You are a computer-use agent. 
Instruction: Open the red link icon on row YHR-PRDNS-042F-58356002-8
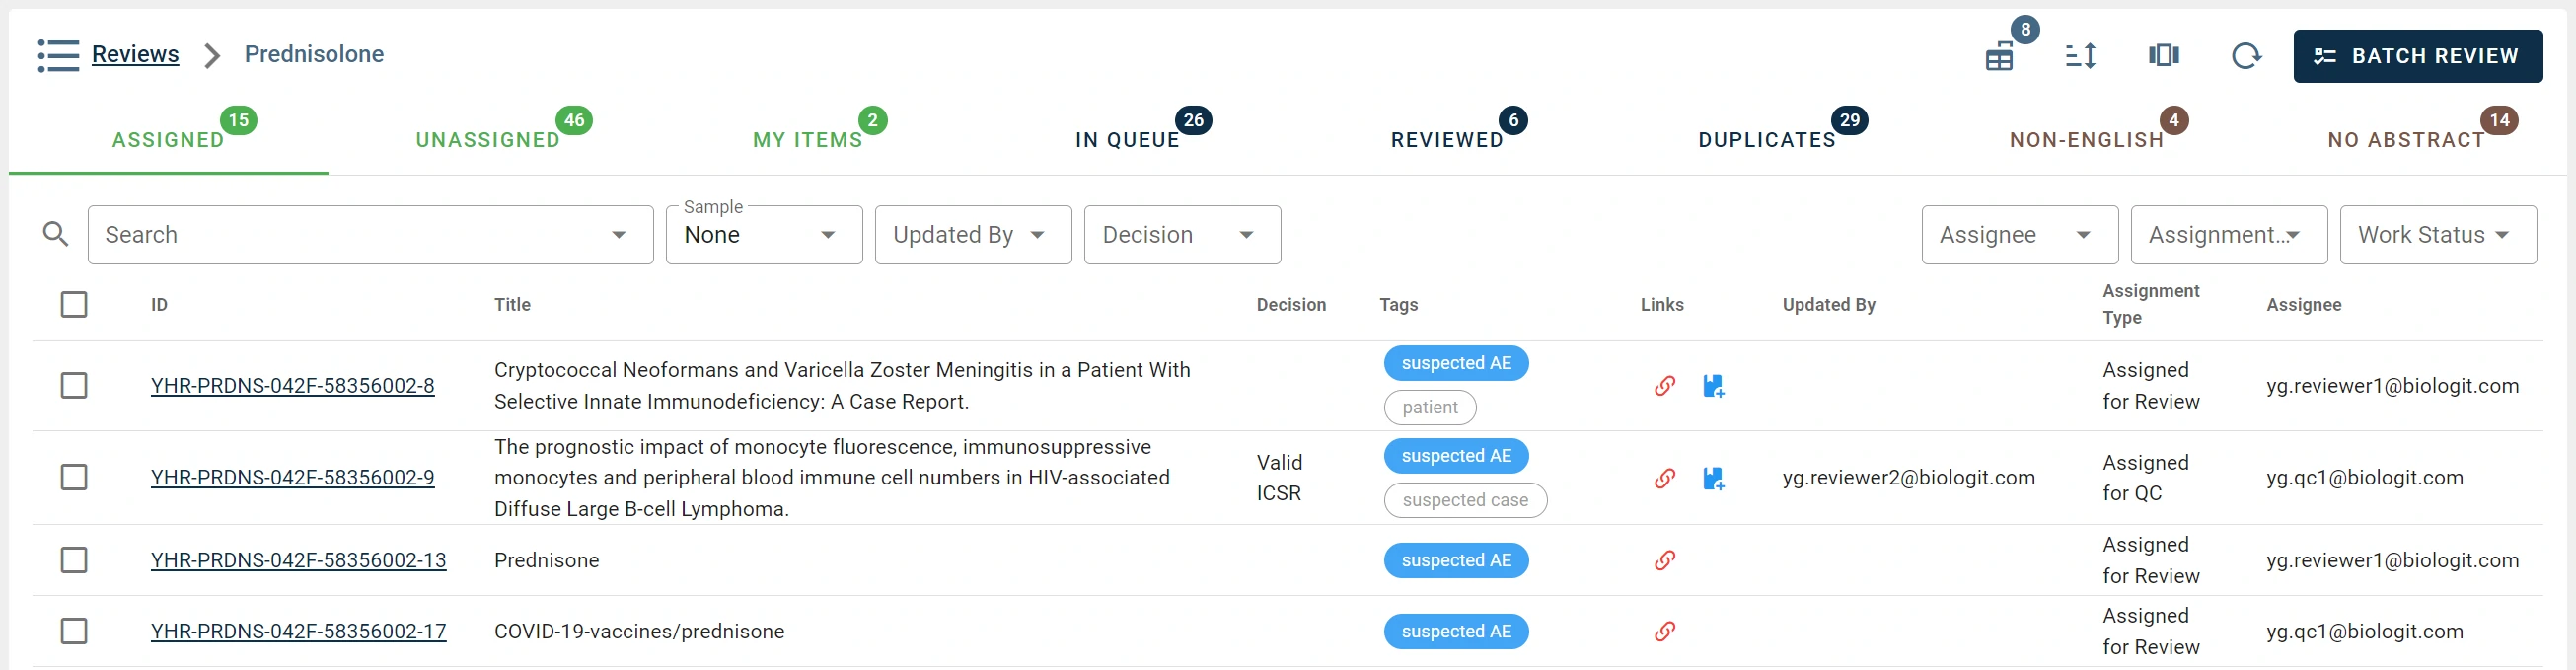[x=1664, y=385]
